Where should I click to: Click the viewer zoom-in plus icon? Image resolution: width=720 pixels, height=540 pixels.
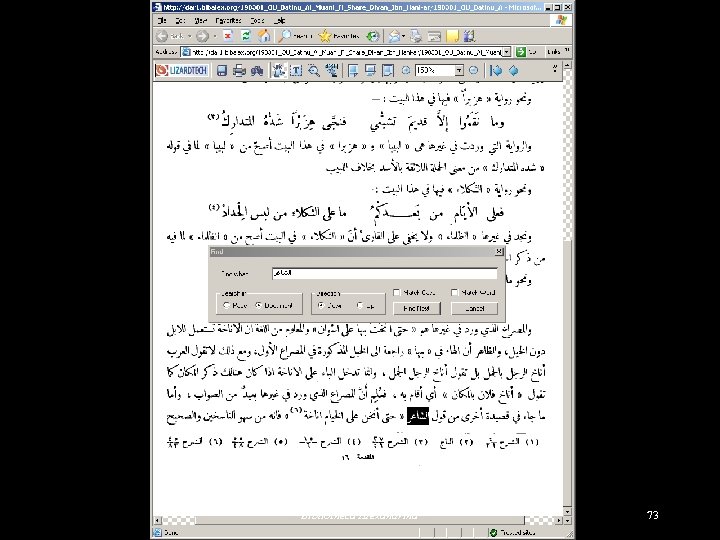tap(406, 70)
